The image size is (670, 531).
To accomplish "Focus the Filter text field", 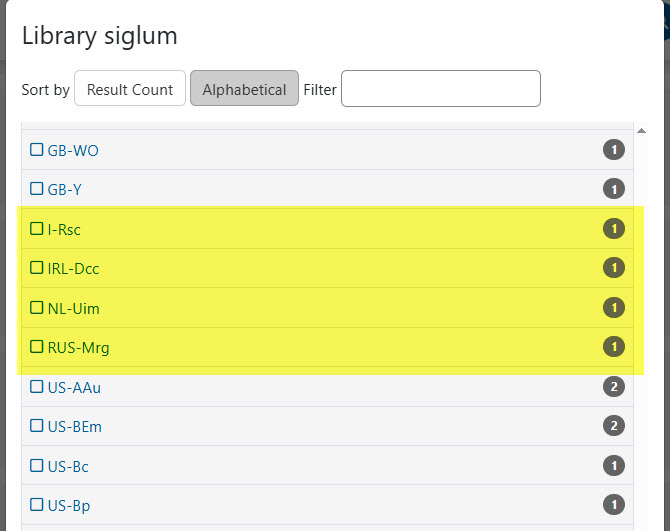I will [441, 88].
